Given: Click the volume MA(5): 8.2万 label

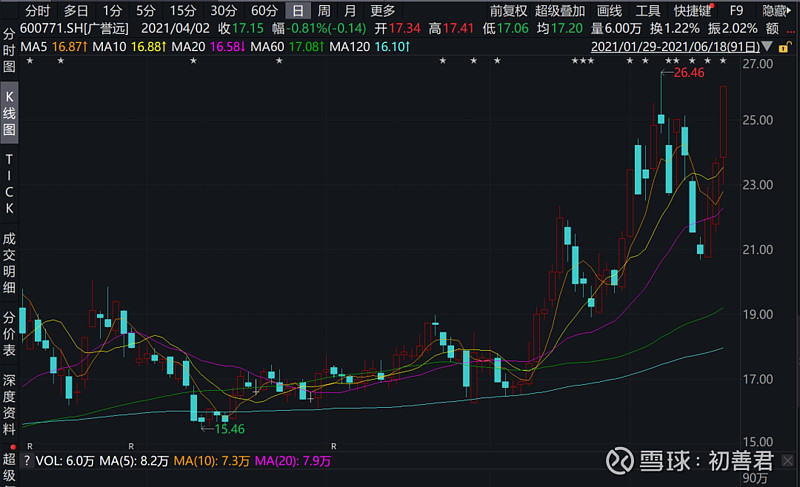Looking at the screenshot, I should 134,461.
